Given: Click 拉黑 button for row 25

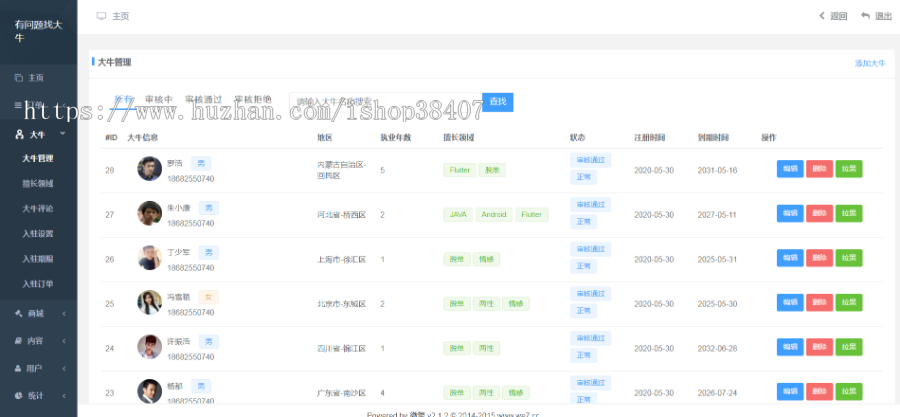Looking at the screenshot, I should [x=849, y=302].
